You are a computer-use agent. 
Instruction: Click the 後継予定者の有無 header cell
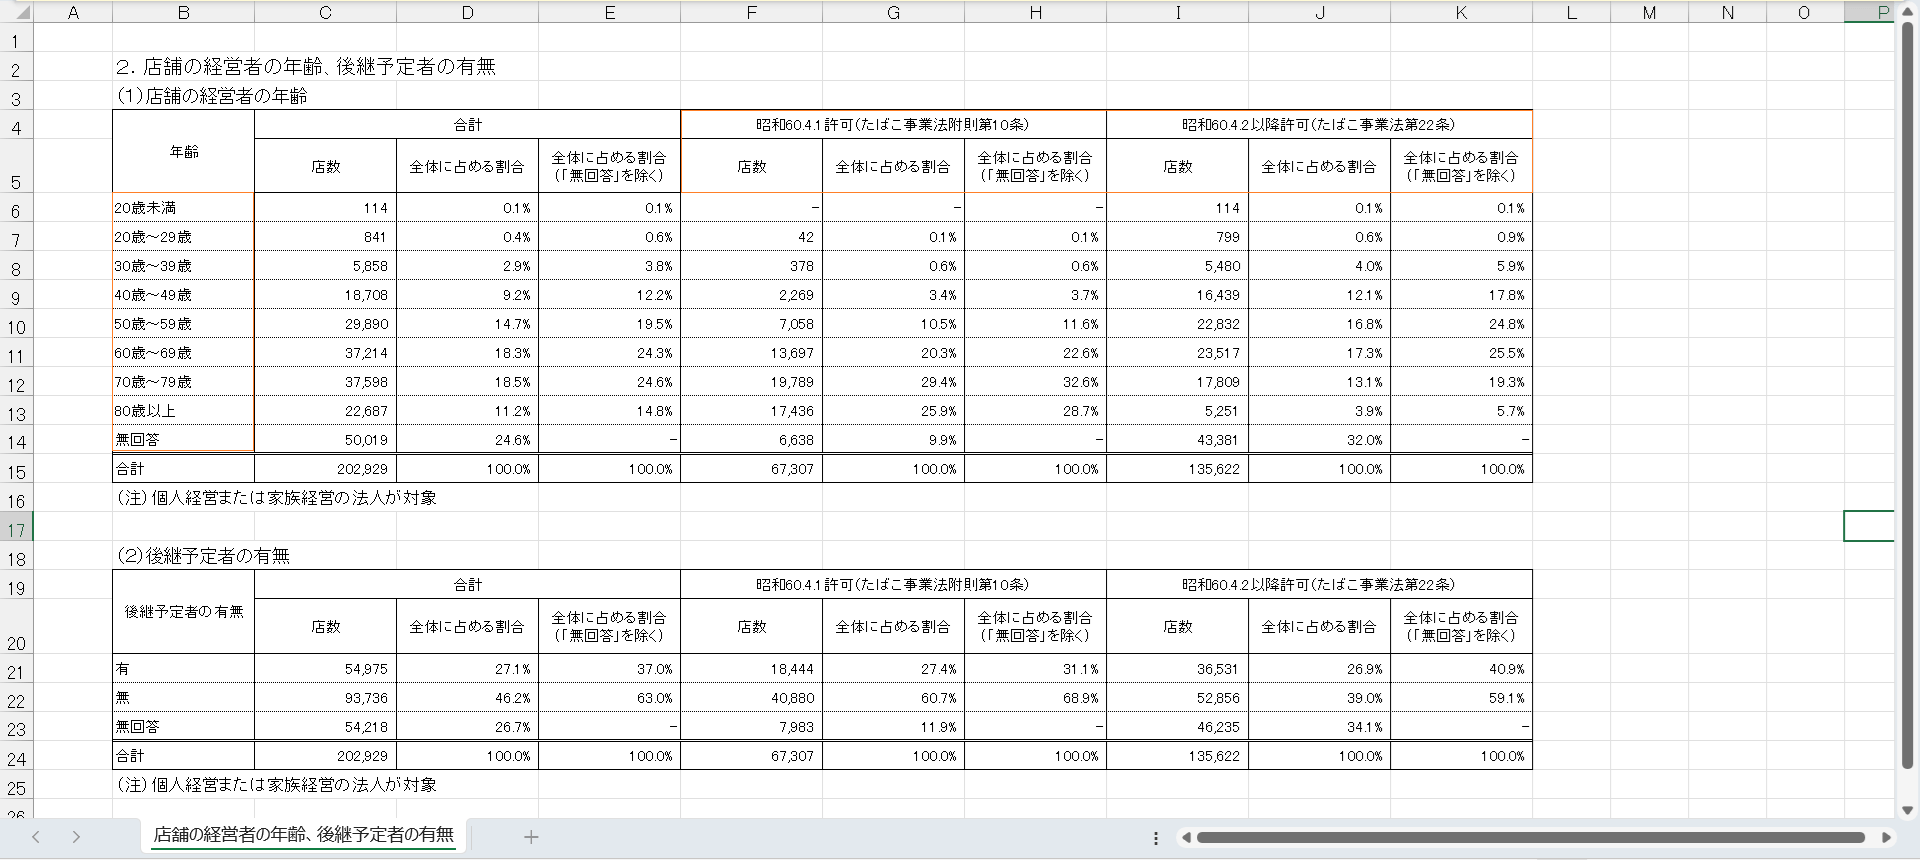point(184,612)
